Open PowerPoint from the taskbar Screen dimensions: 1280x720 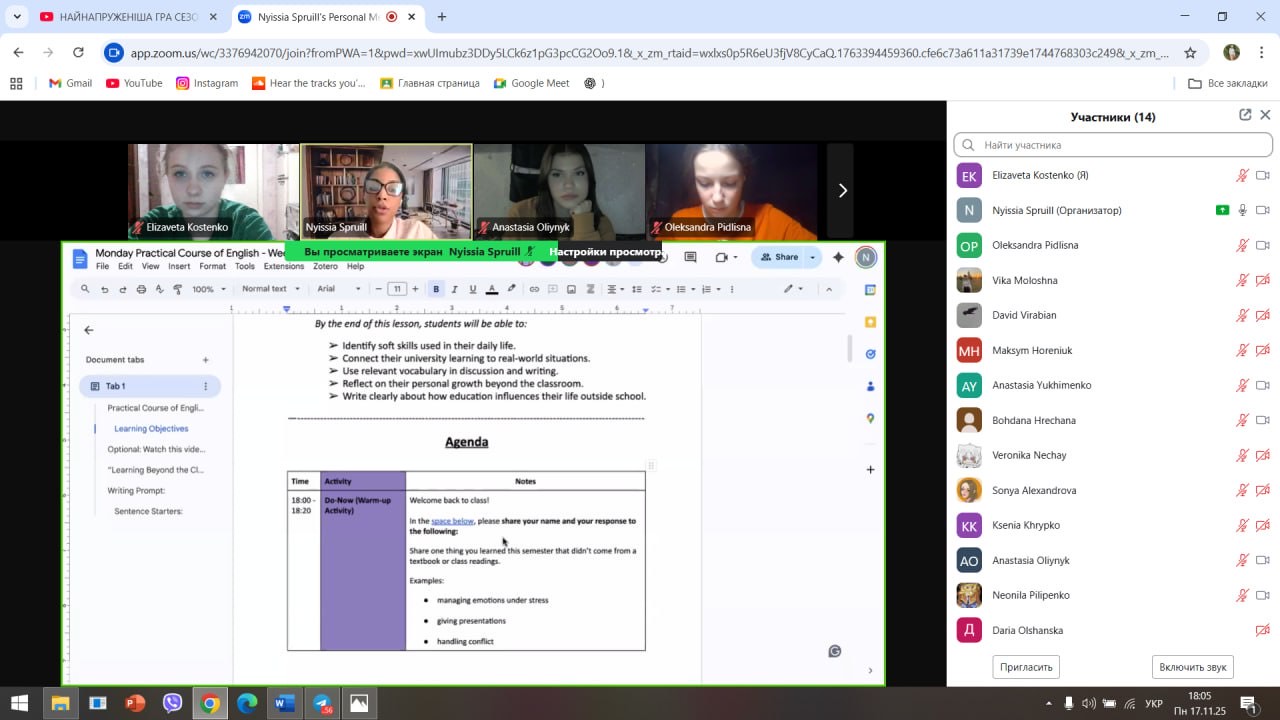click(135, 703)
